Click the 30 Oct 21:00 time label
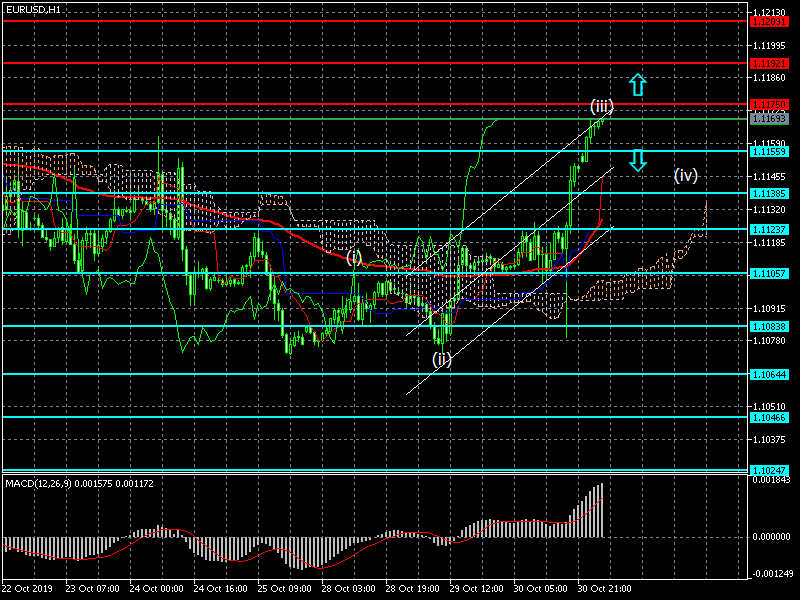The width and height of the screenshot is (800, 600). (x=605, y=588)
